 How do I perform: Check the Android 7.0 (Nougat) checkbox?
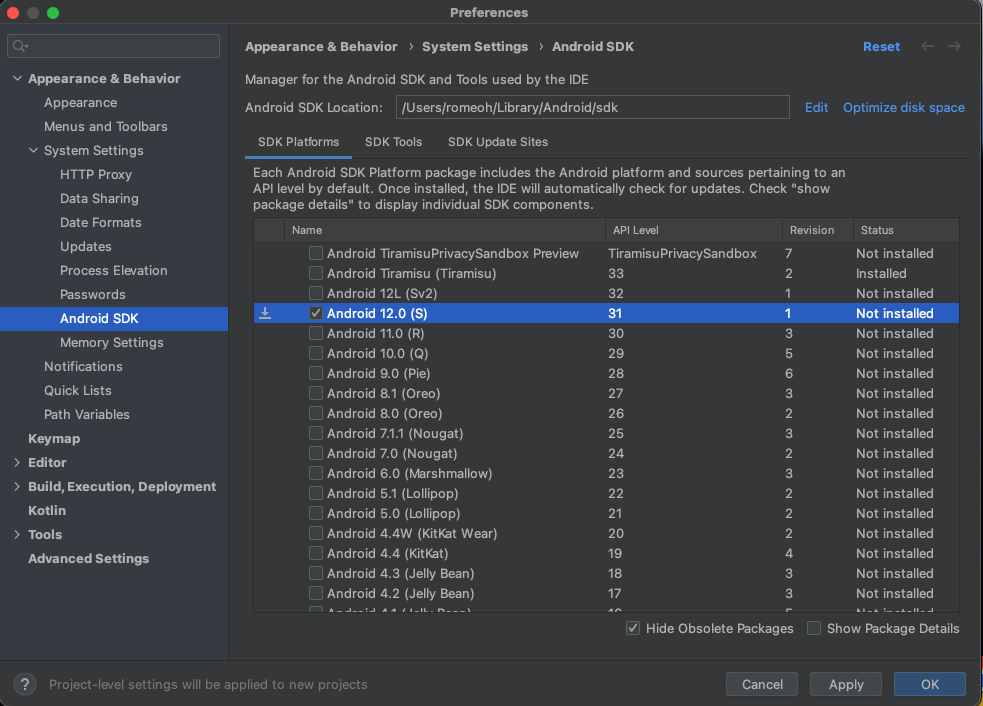[316, 453]
